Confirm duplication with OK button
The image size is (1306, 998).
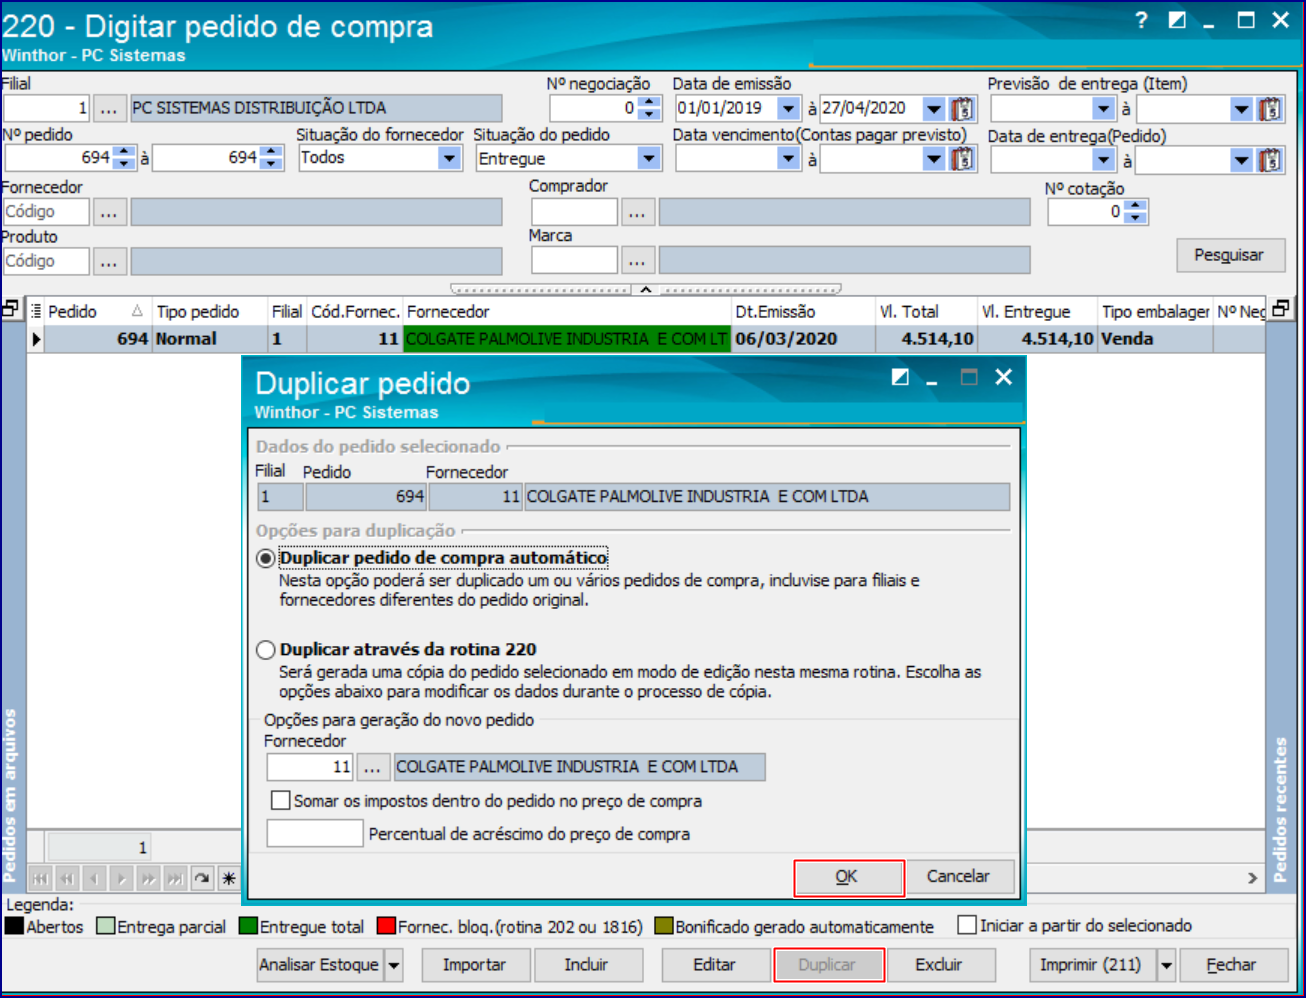847,877
